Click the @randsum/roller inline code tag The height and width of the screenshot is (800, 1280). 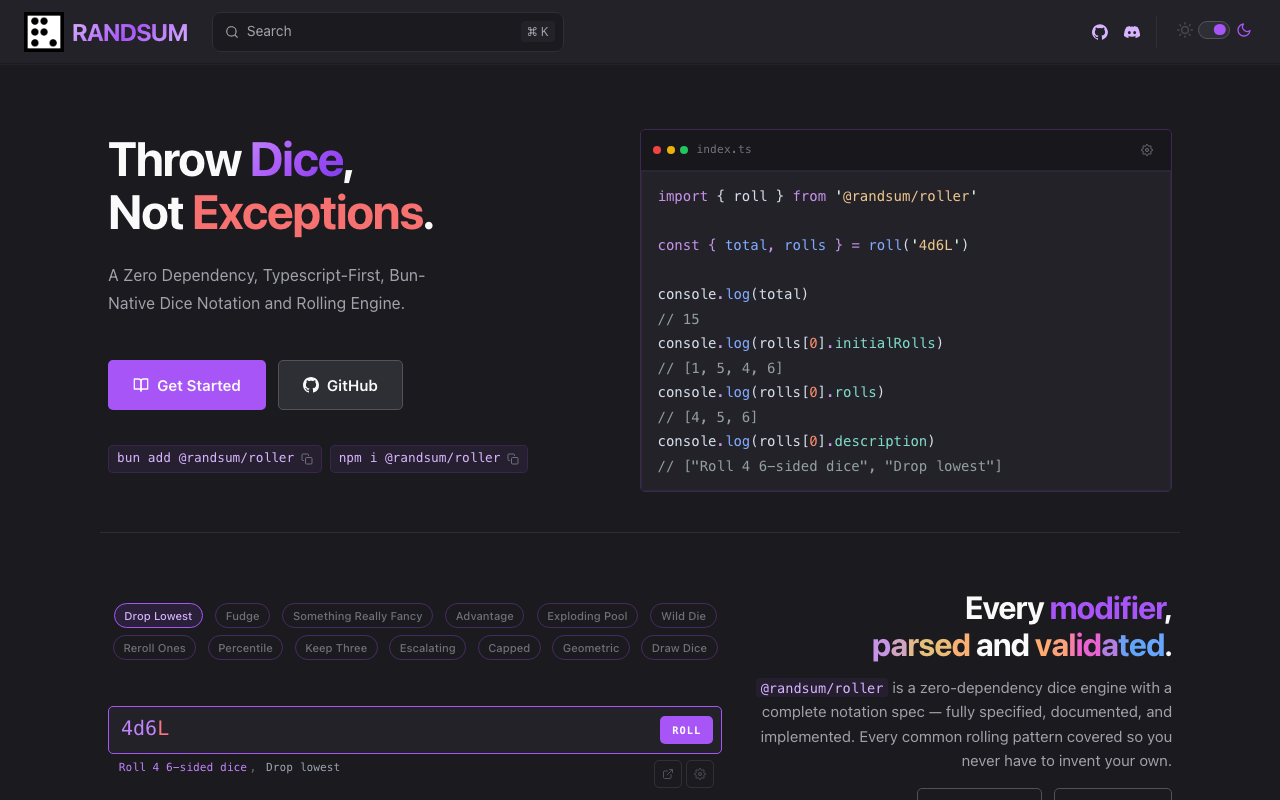tap(822, 688)
